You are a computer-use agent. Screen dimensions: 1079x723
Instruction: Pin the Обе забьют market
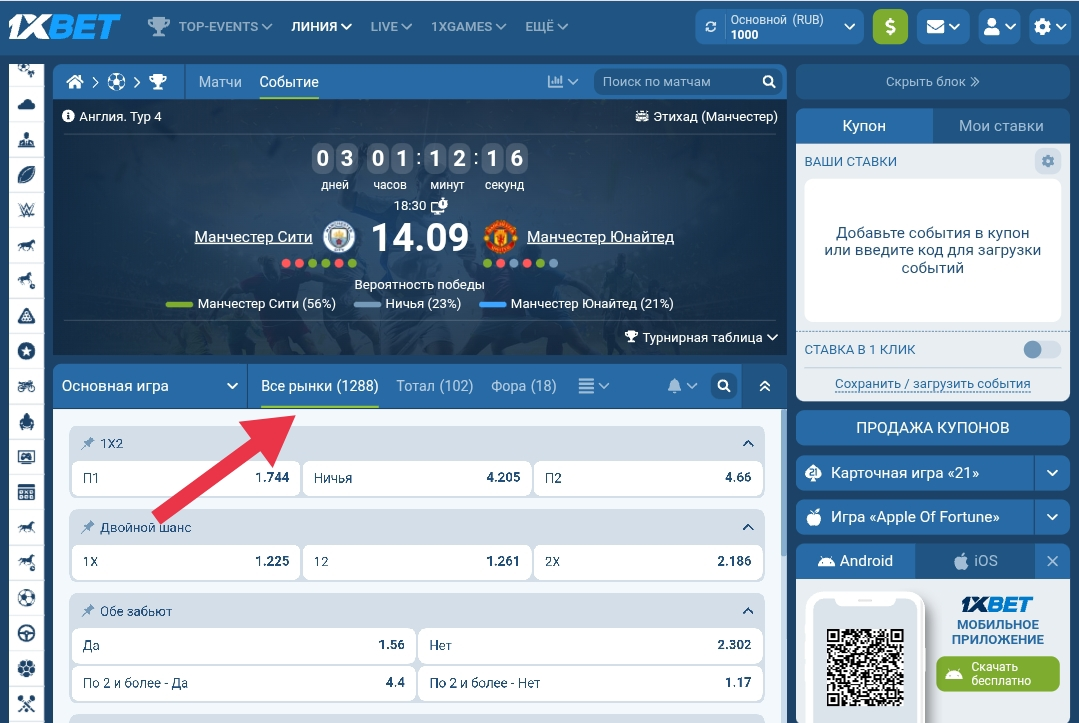(88, 611)
